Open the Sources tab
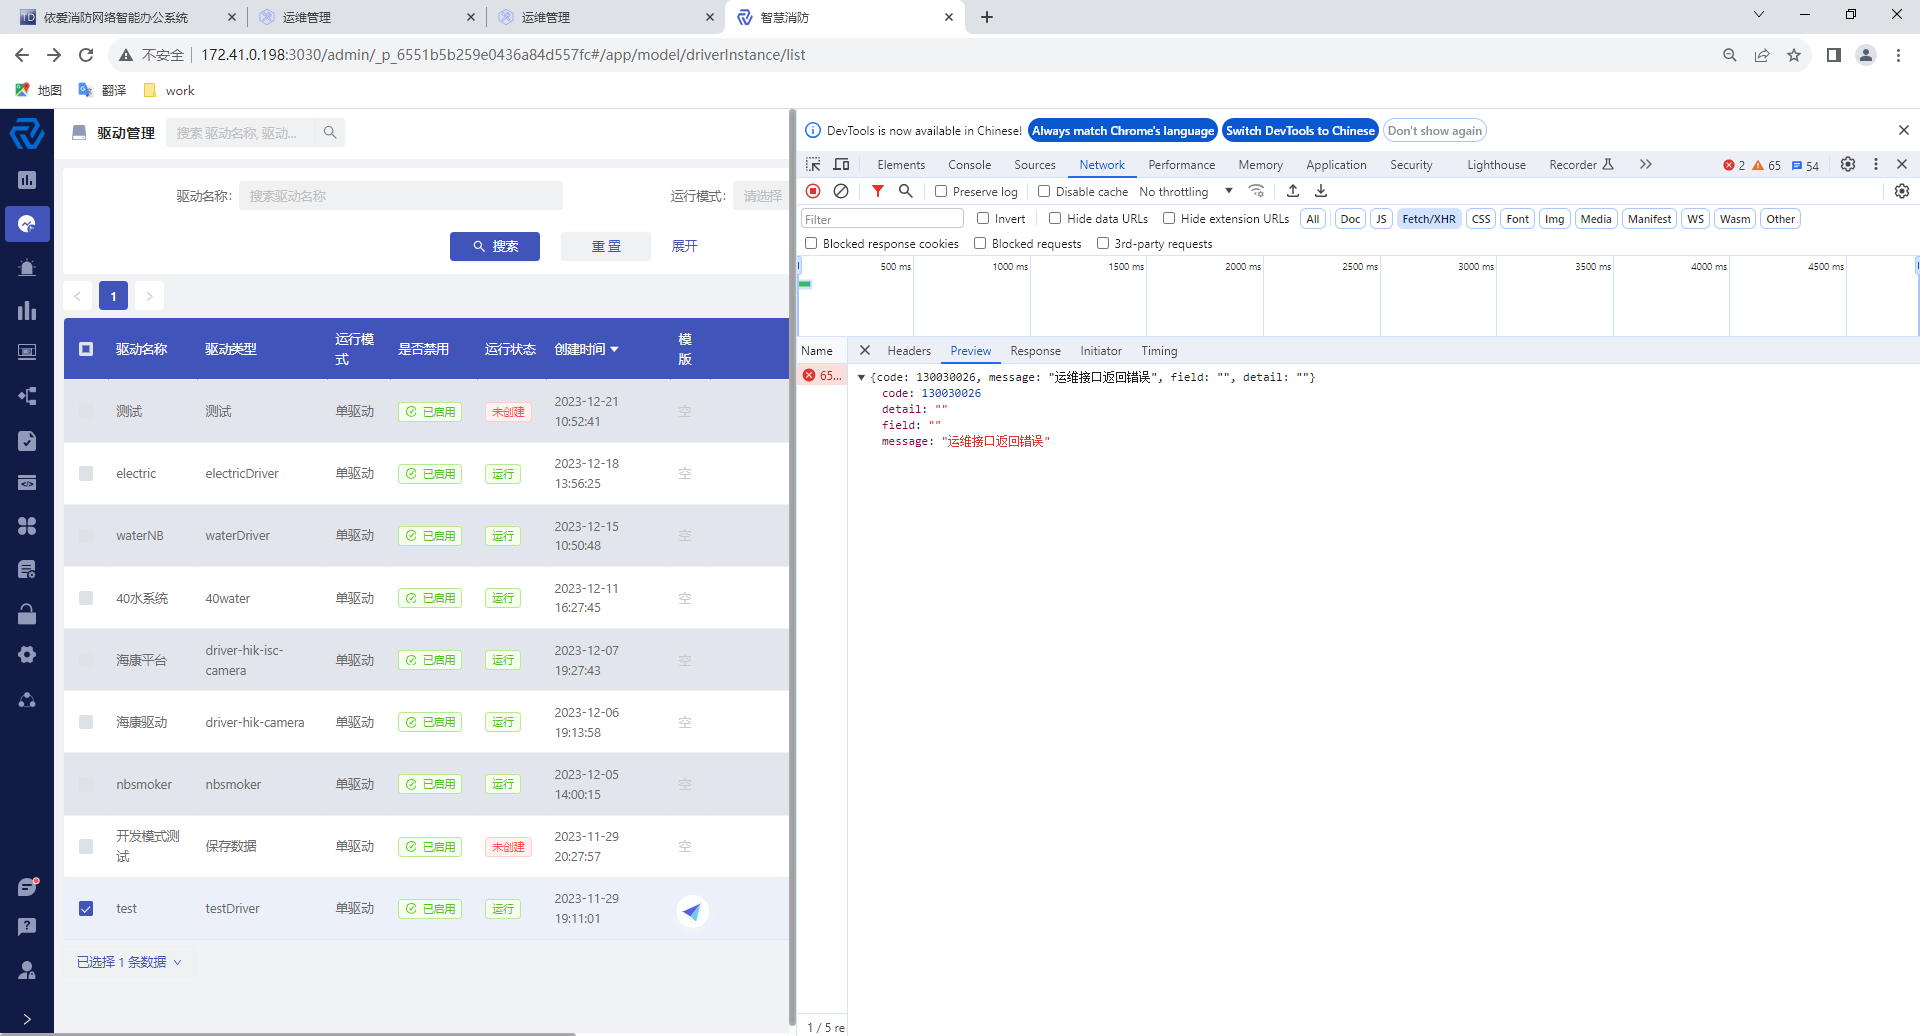 (1034, 164)
